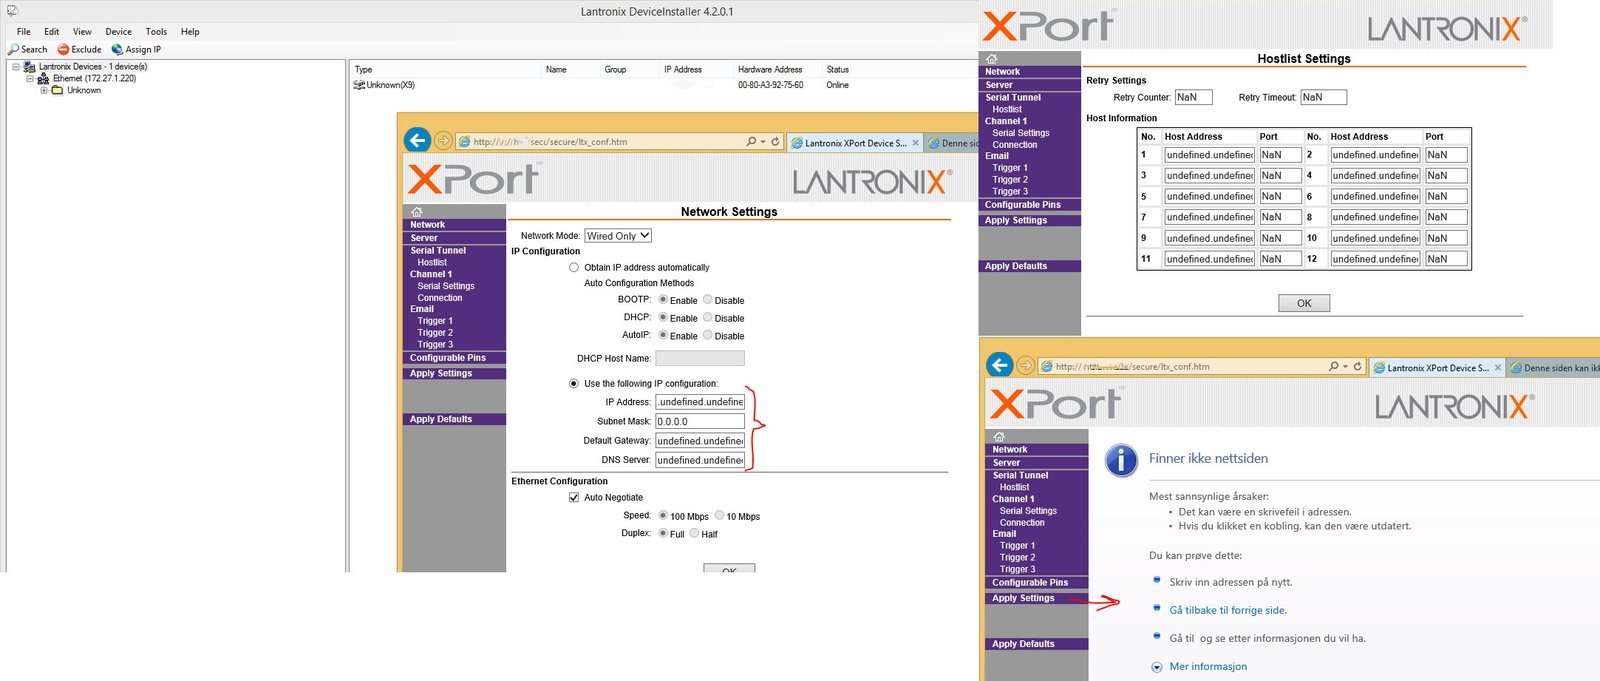This screenshot has width=1600, height=681.
Task: Go back in the Network Settings browser
Action: tap(418, 141)
